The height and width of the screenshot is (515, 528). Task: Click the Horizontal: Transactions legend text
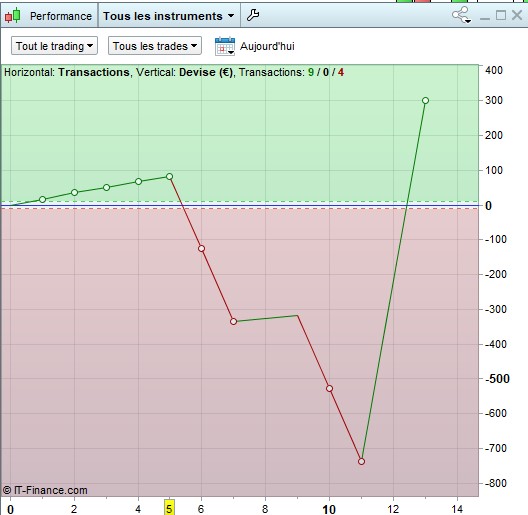[x=67, y=72]
